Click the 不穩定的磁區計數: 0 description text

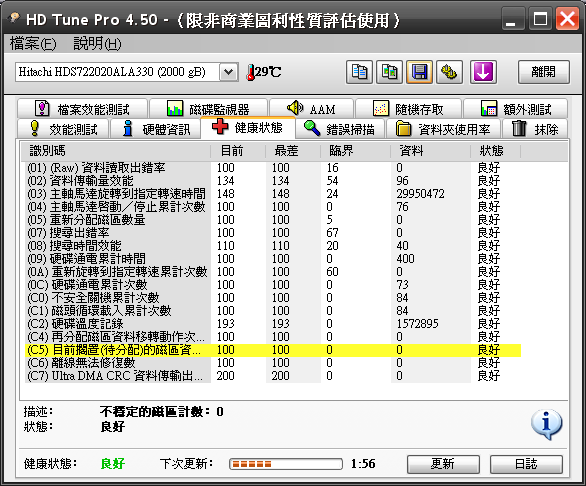tap(161, 412)
